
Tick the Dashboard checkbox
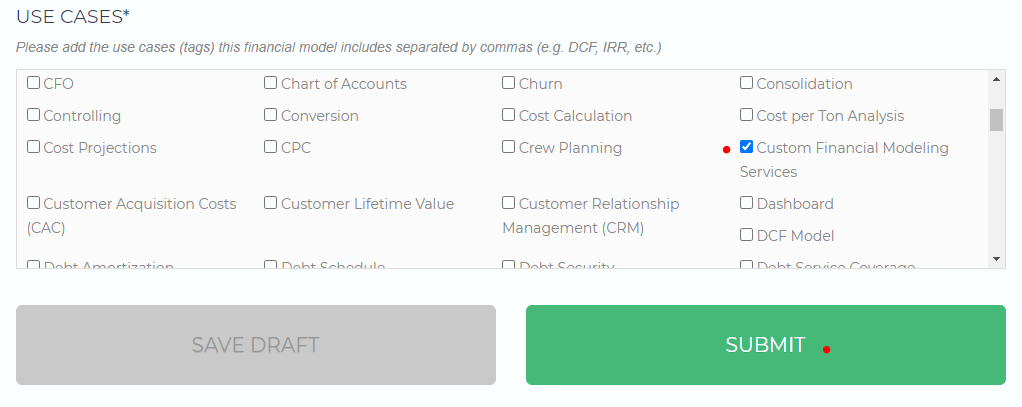pos(746,203)
